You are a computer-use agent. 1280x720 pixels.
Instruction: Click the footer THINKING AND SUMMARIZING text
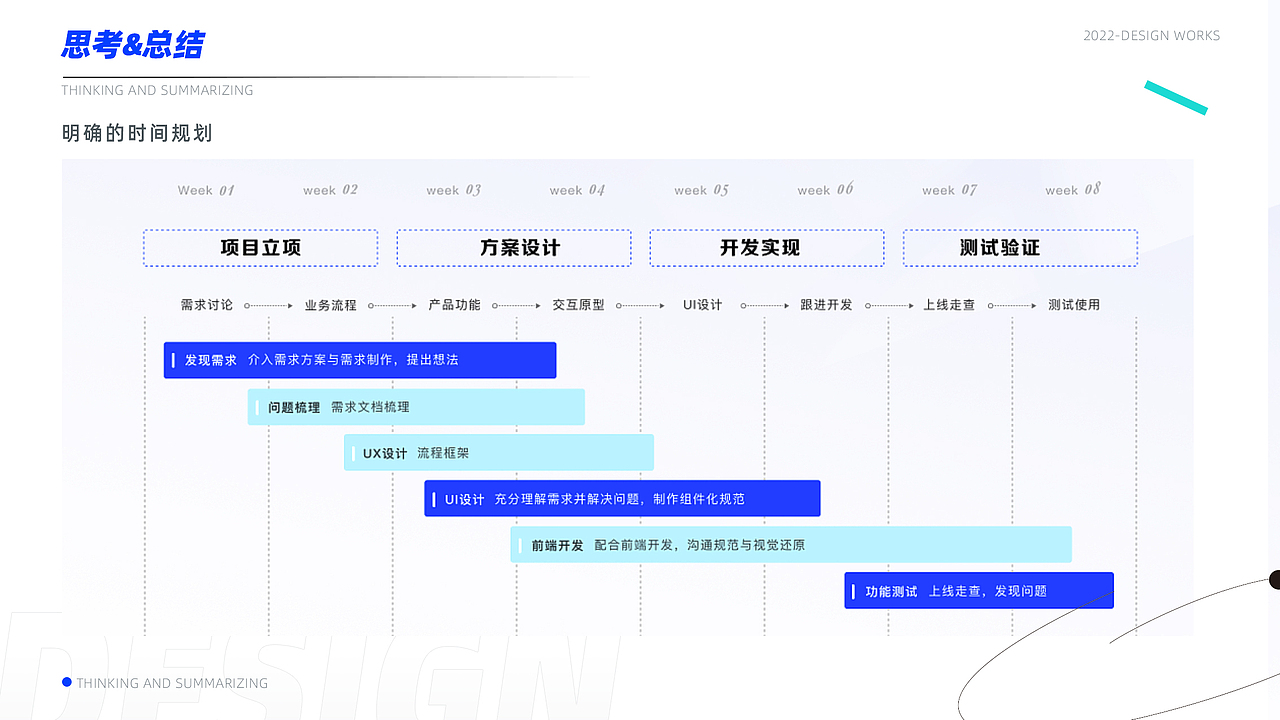[x=172, y=683]
